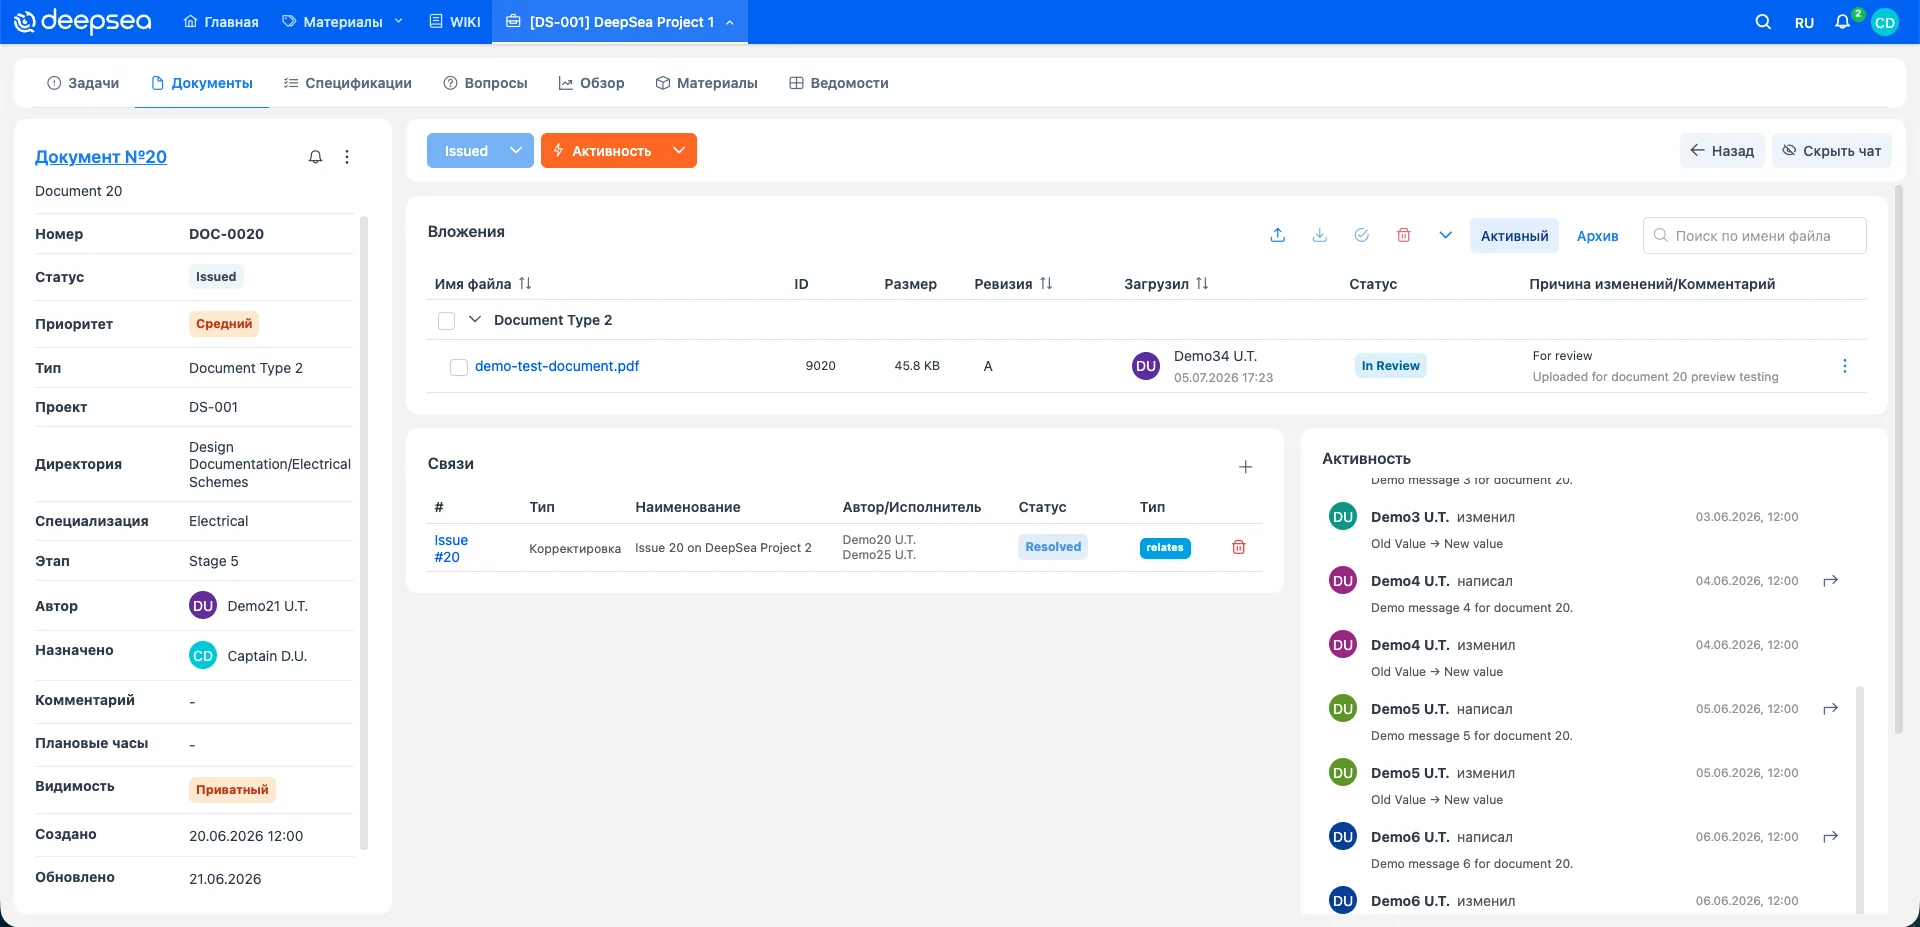Click the download attachments icon
The height and width of the screenshot is (927, 1920).
(x=1319, y=235)
